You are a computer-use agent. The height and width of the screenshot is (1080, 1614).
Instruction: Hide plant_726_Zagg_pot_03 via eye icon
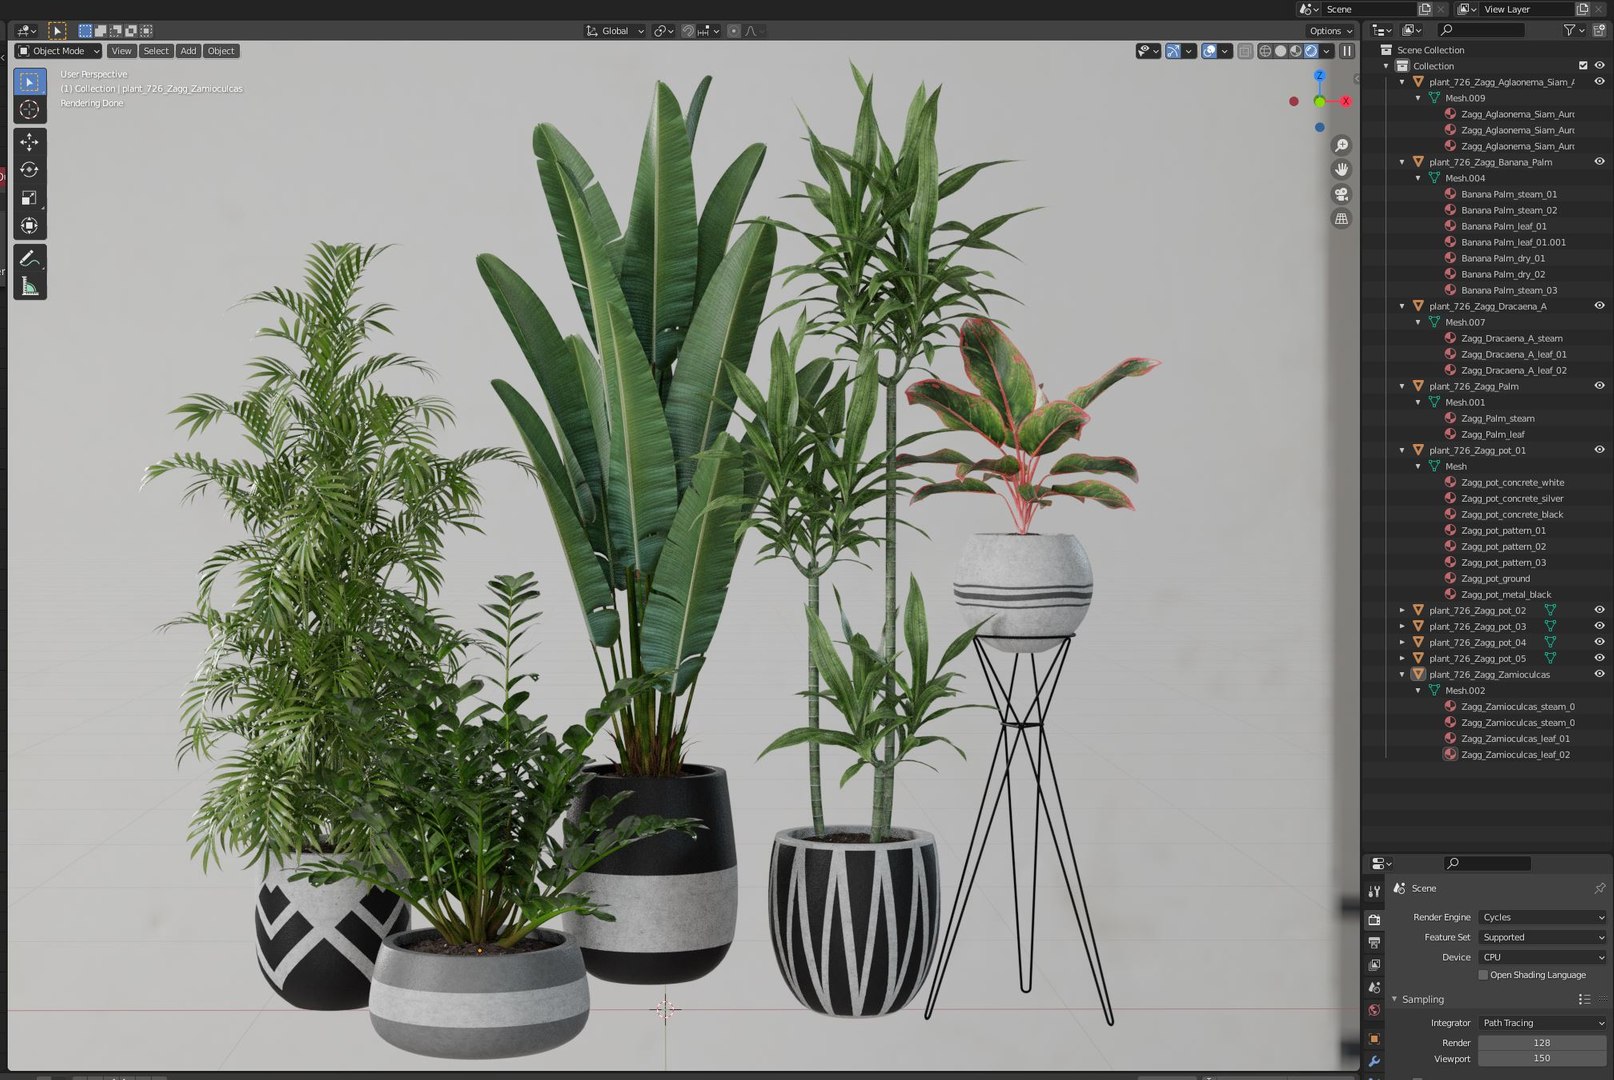tap(1599, 626)
